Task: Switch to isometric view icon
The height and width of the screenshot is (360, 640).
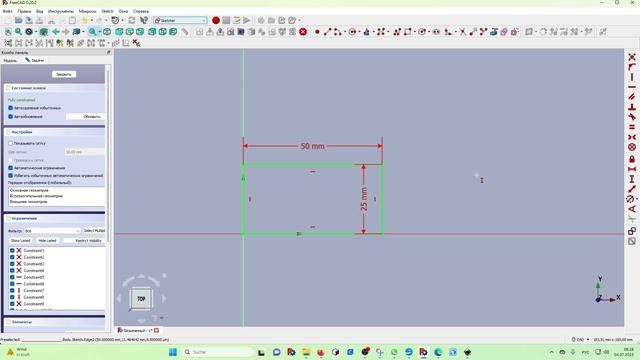Action: click(x=107, y=32)
